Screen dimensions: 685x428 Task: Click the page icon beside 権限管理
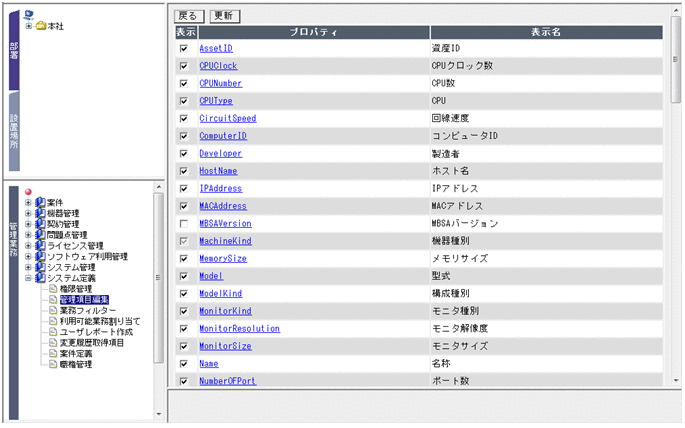[x=53, y=289]
